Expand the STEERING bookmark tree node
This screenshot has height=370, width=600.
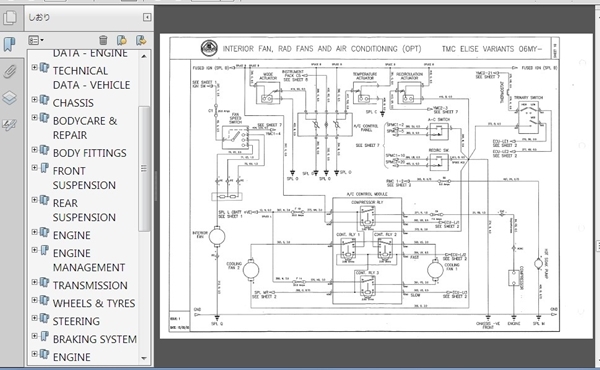pyautogui.click(x=34, y=318)
